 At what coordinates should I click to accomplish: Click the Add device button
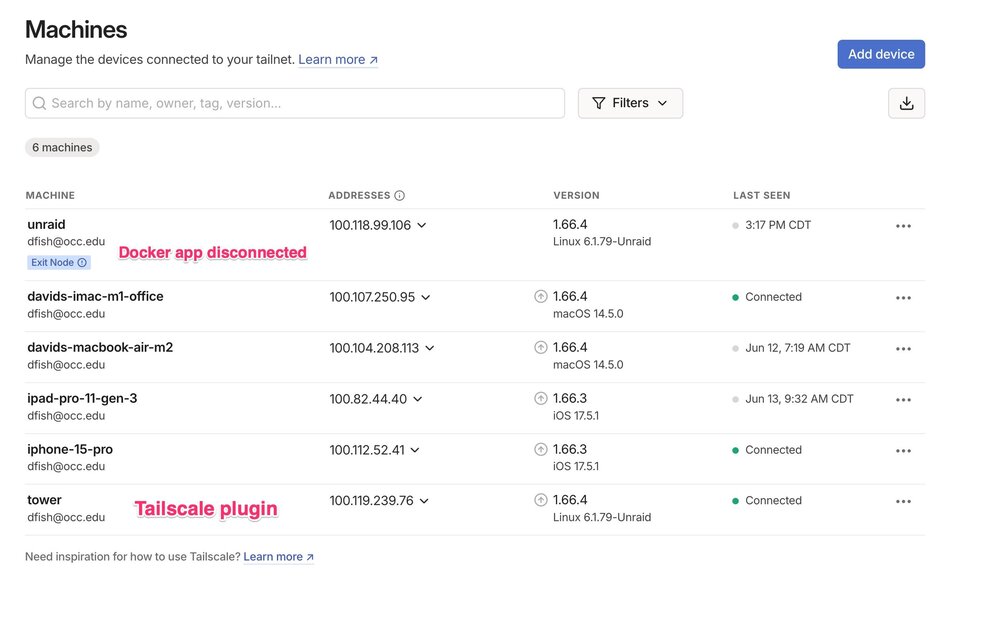[x=881, y=54]
